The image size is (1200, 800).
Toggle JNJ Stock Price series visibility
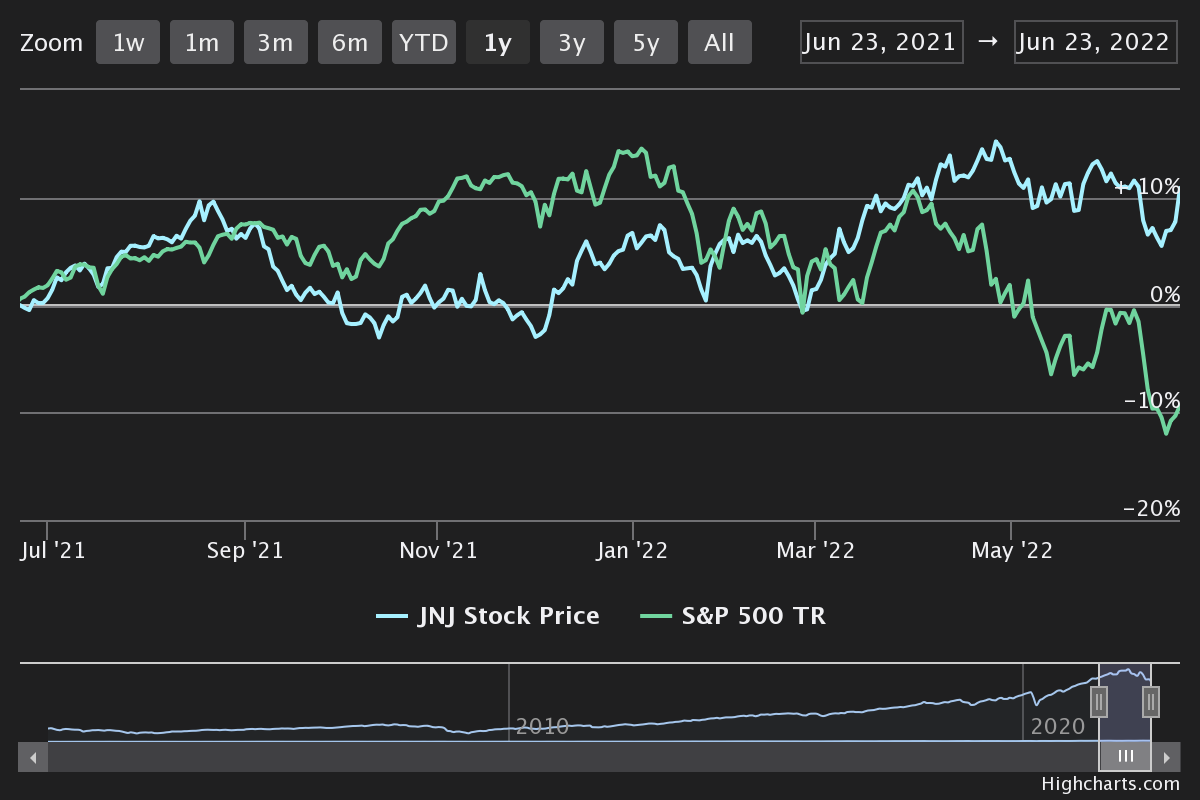[x=488, y=616]
